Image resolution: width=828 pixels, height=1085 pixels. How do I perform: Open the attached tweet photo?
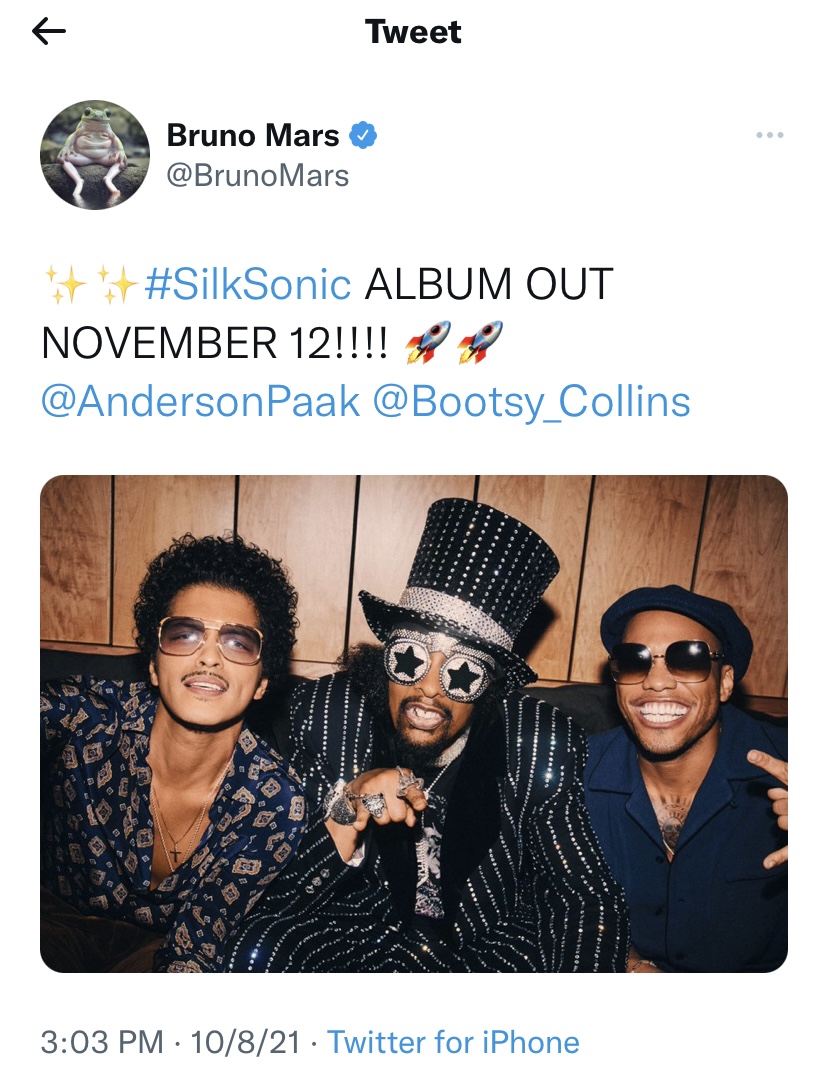point(414,724)
